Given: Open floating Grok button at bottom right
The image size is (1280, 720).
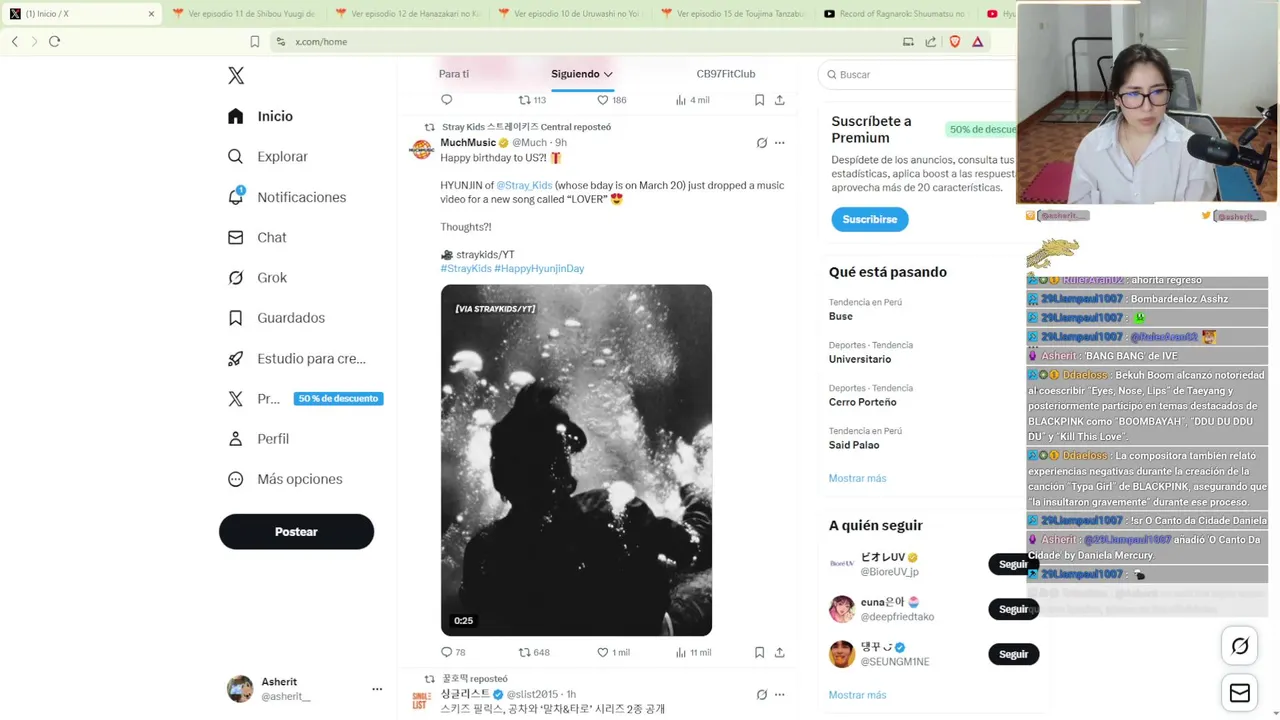Looking at the screenshot, I should [1240, 646].
